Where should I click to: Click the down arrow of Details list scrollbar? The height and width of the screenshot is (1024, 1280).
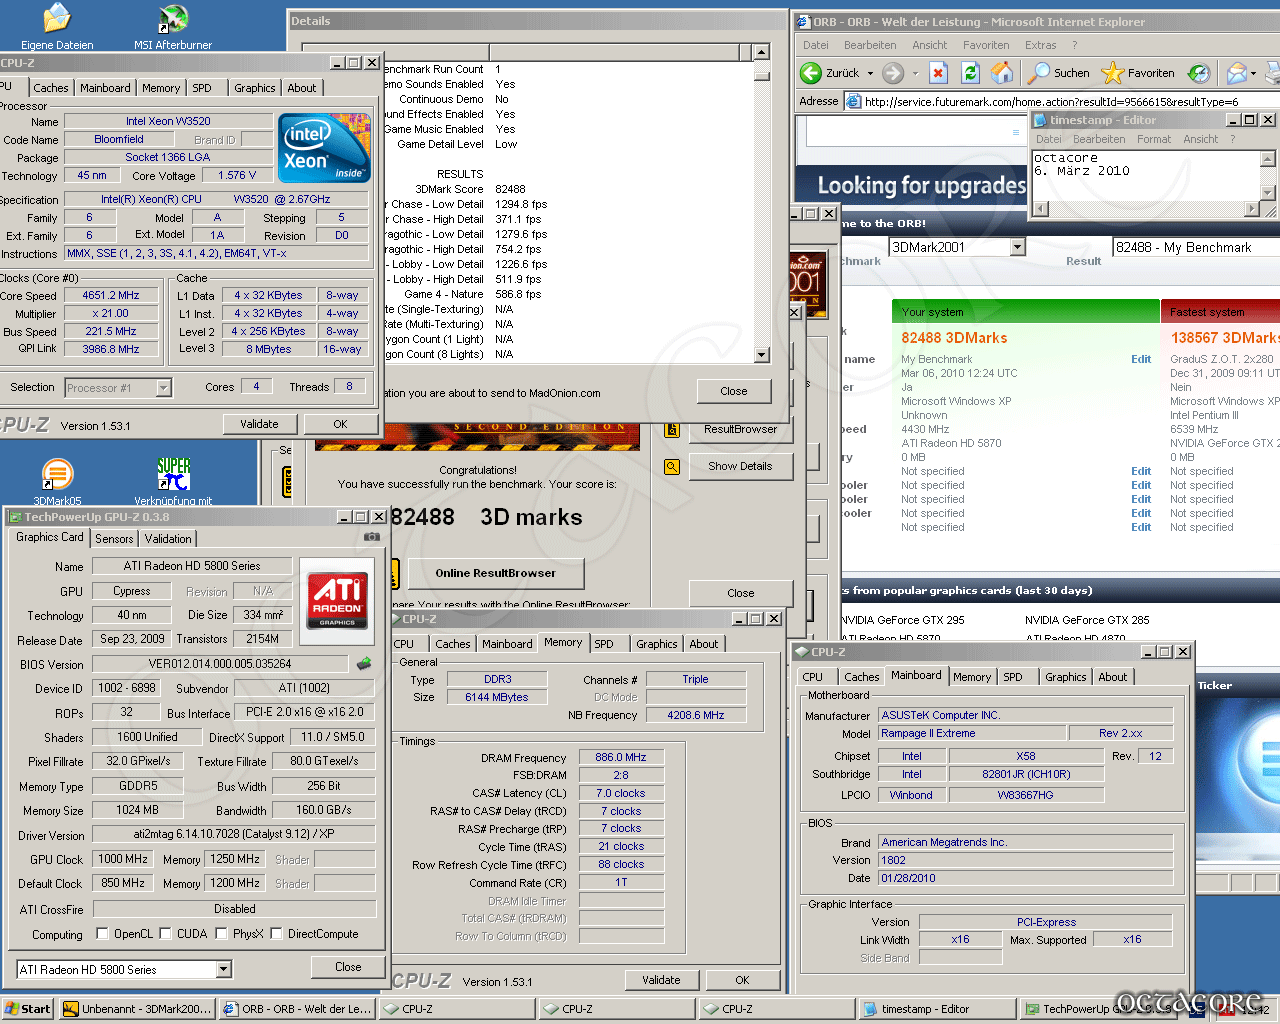click(x=761, y=355)
